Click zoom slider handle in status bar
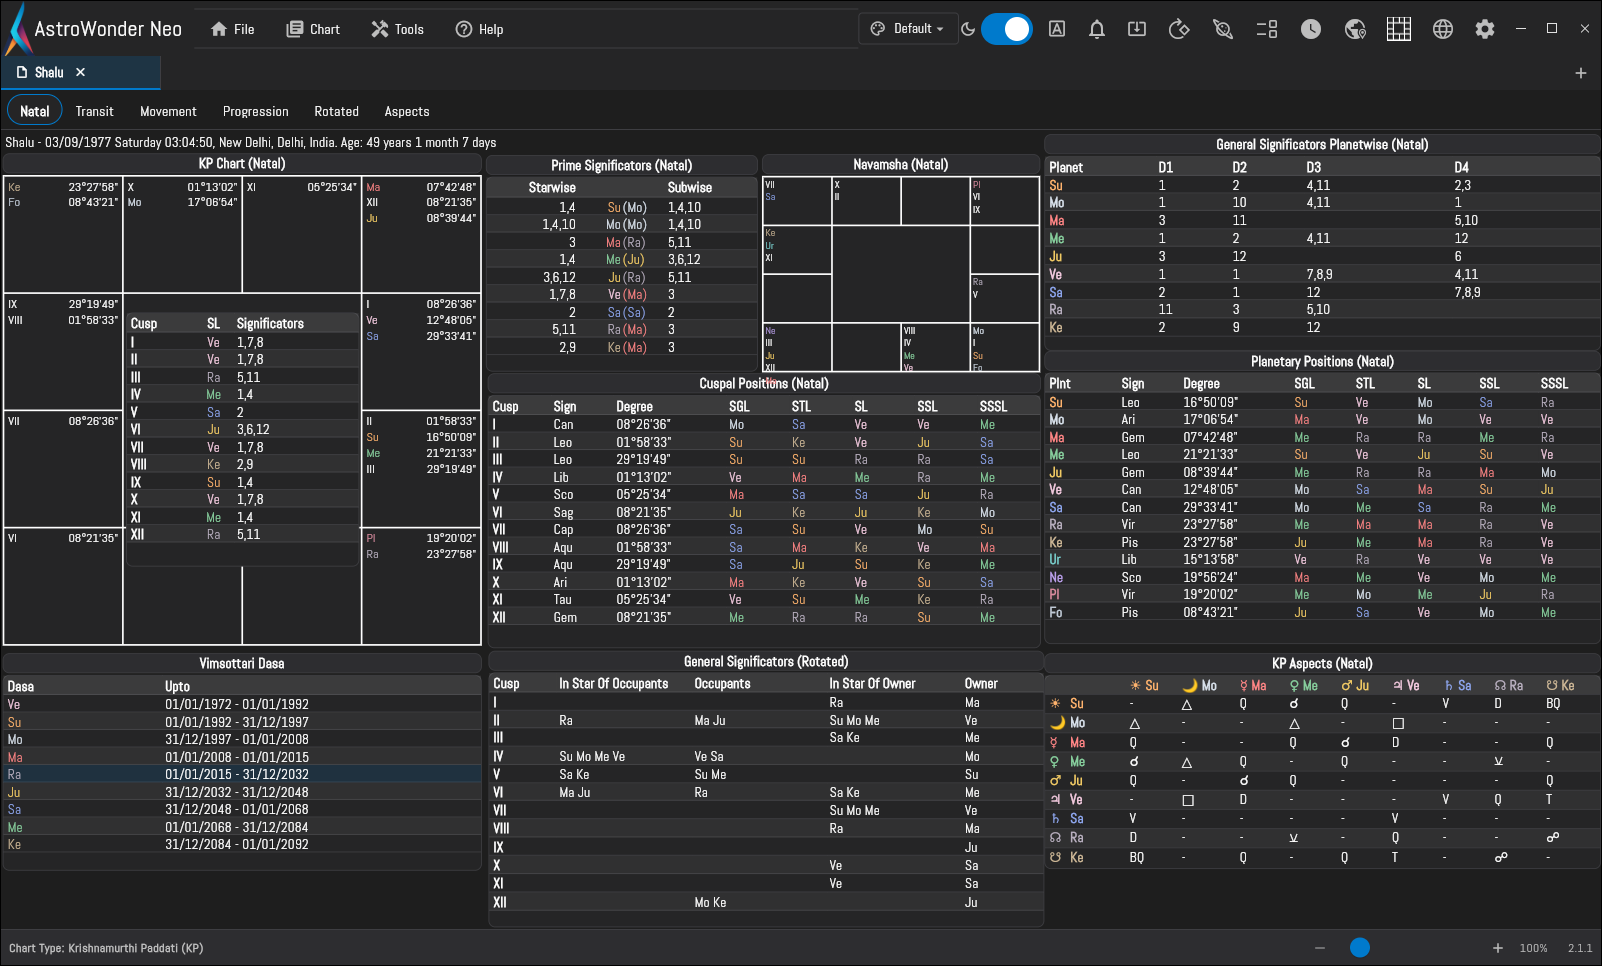This screenshot has width=1602, height=966. (x=1360, y=947)
